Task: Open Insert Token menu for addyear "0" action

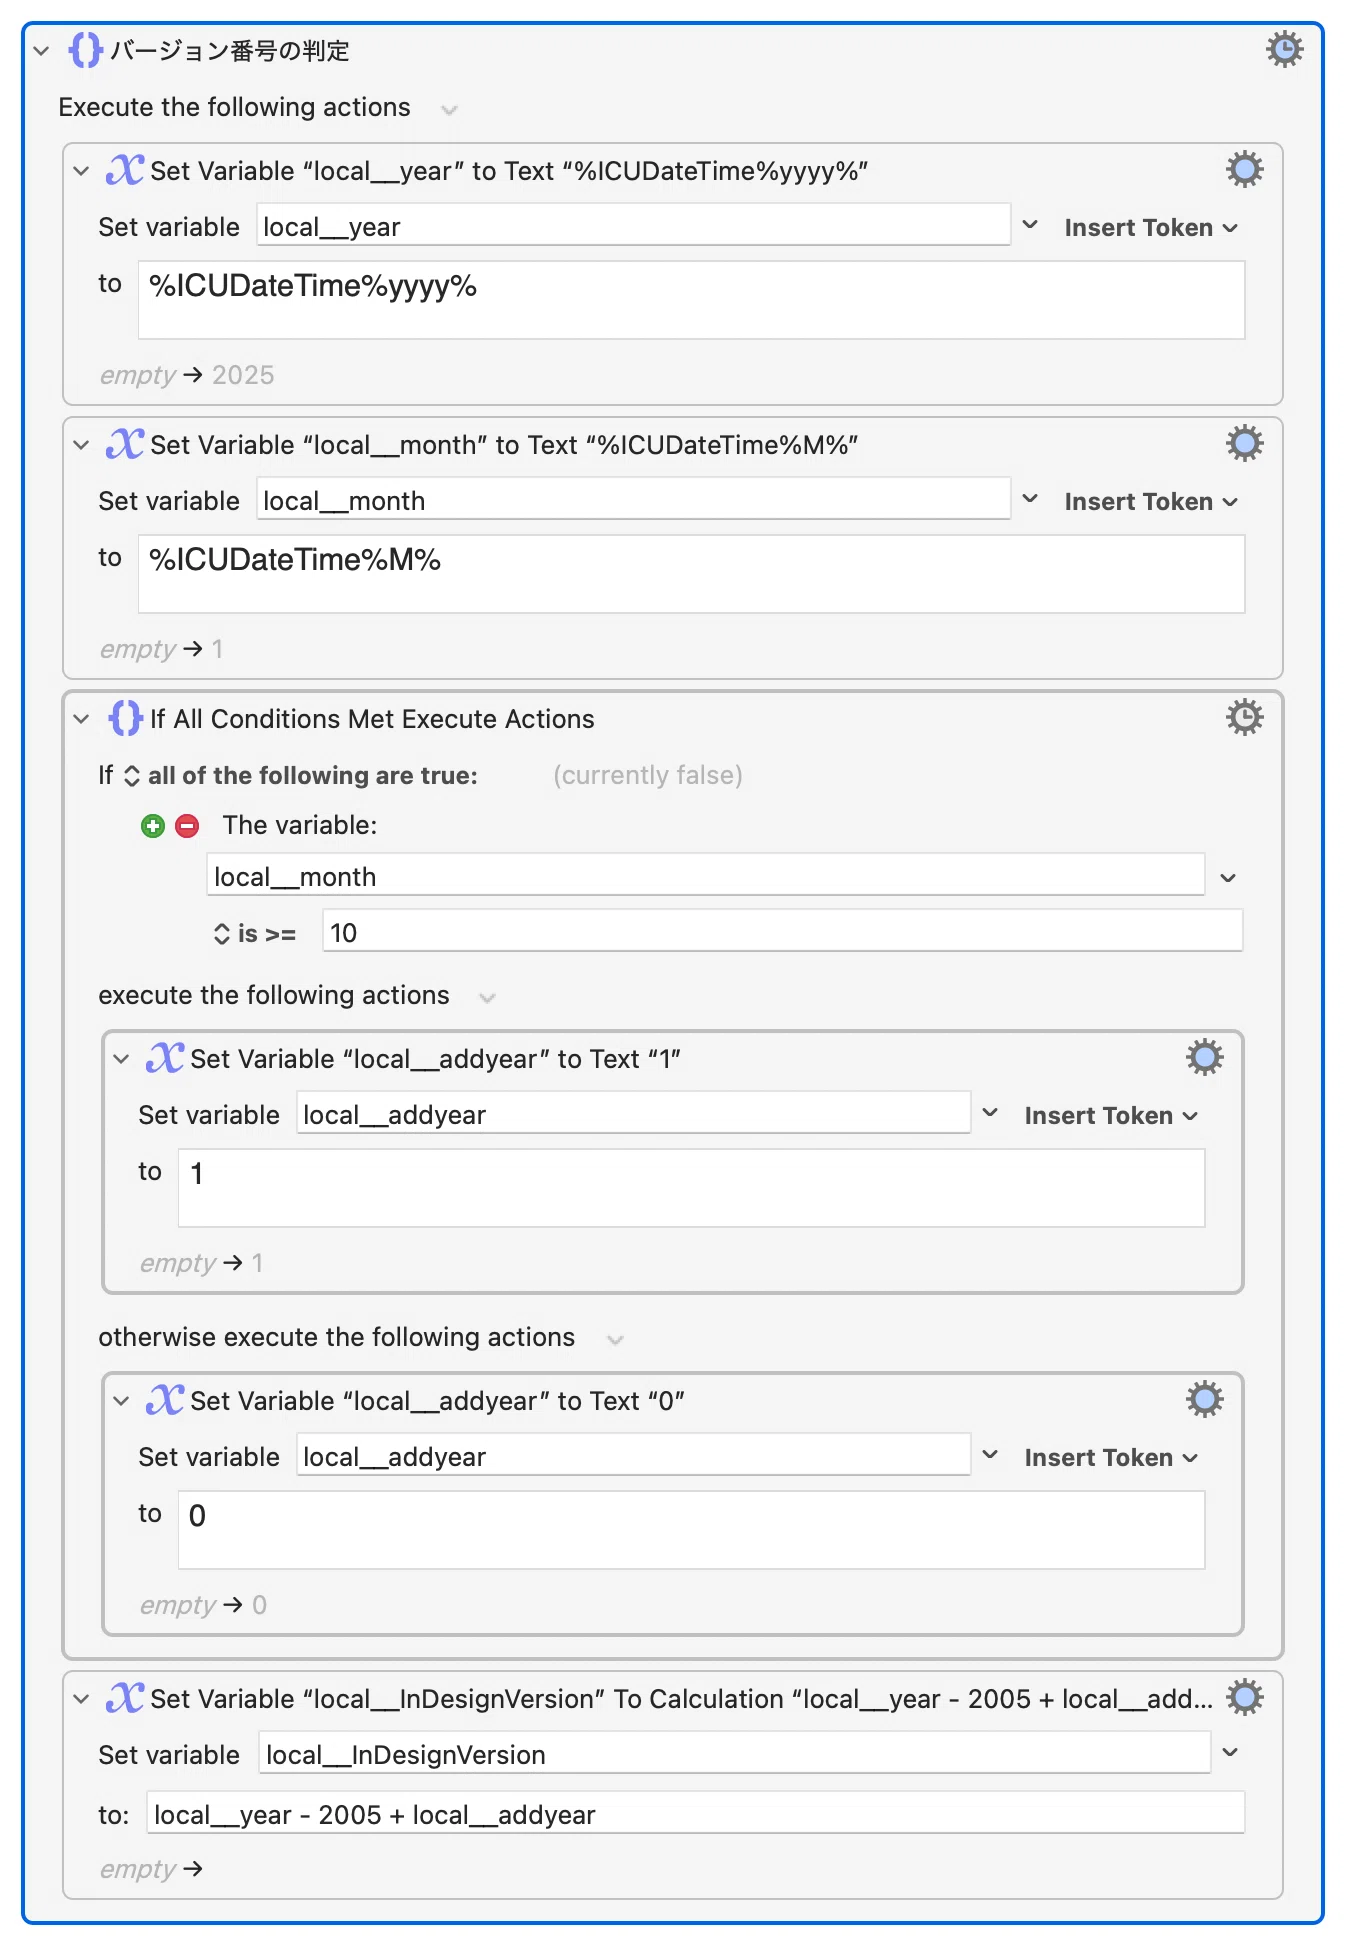Action: click(x=1111, y=1458)
